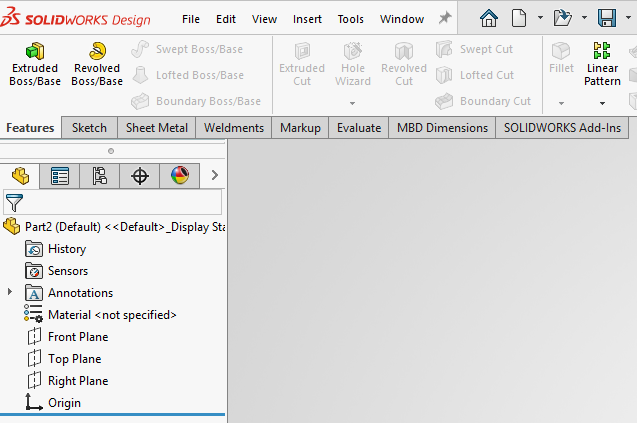Pin the menu bar with pushpin

[445, 18]
